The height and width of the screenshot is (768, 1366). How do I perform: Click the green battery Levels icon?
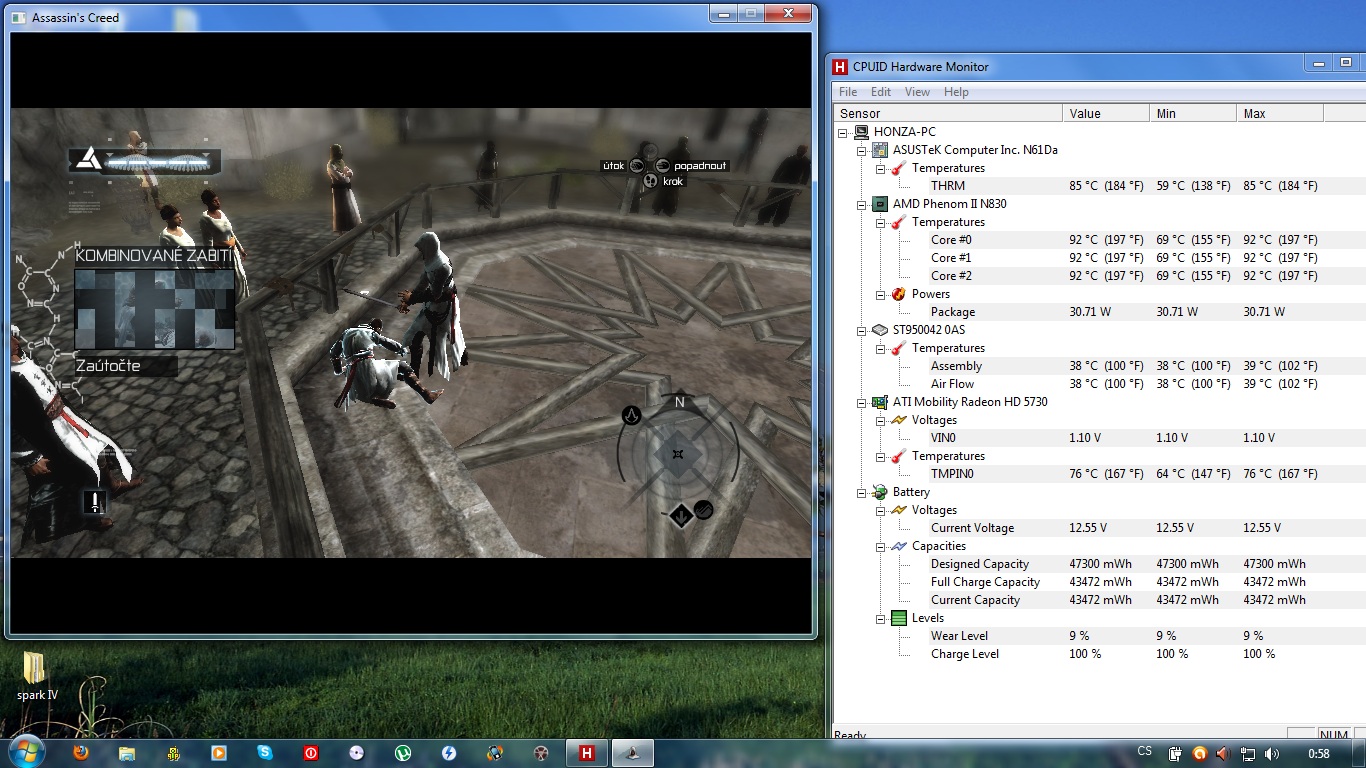pyautogui.click(x=899, y=618)
